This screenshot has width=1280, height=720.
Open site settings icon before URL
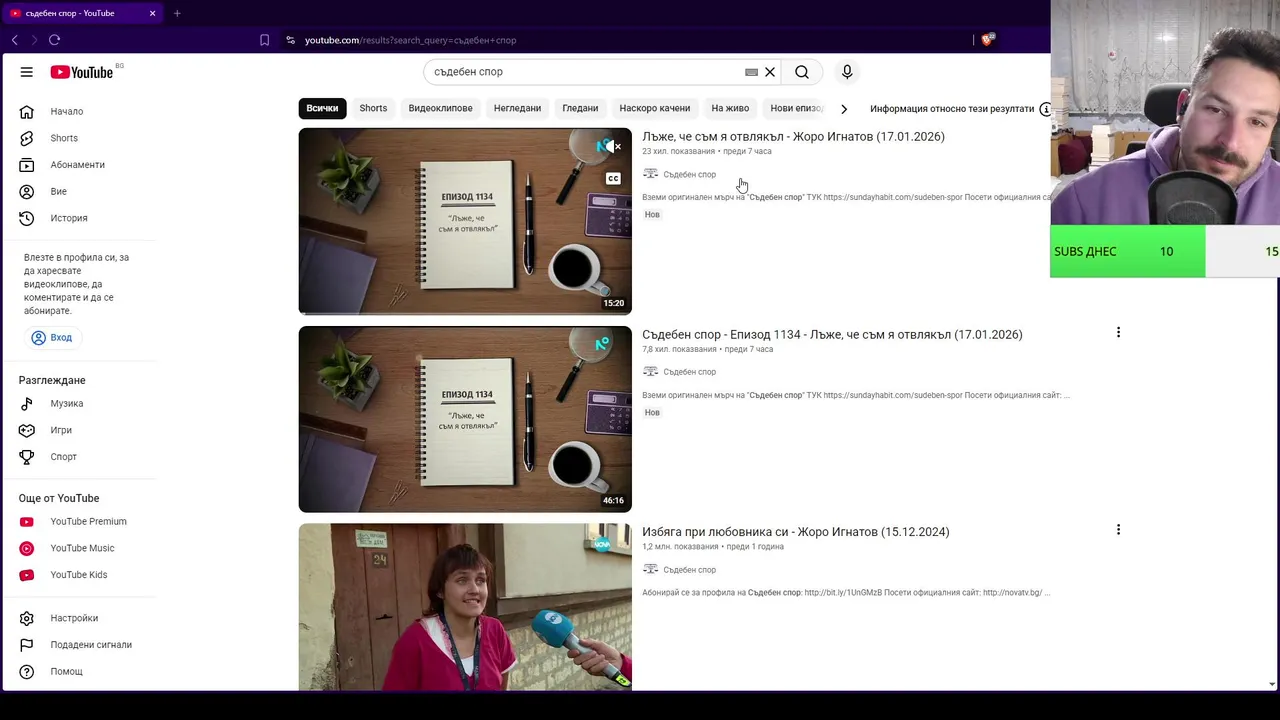(x=290, y=40)
